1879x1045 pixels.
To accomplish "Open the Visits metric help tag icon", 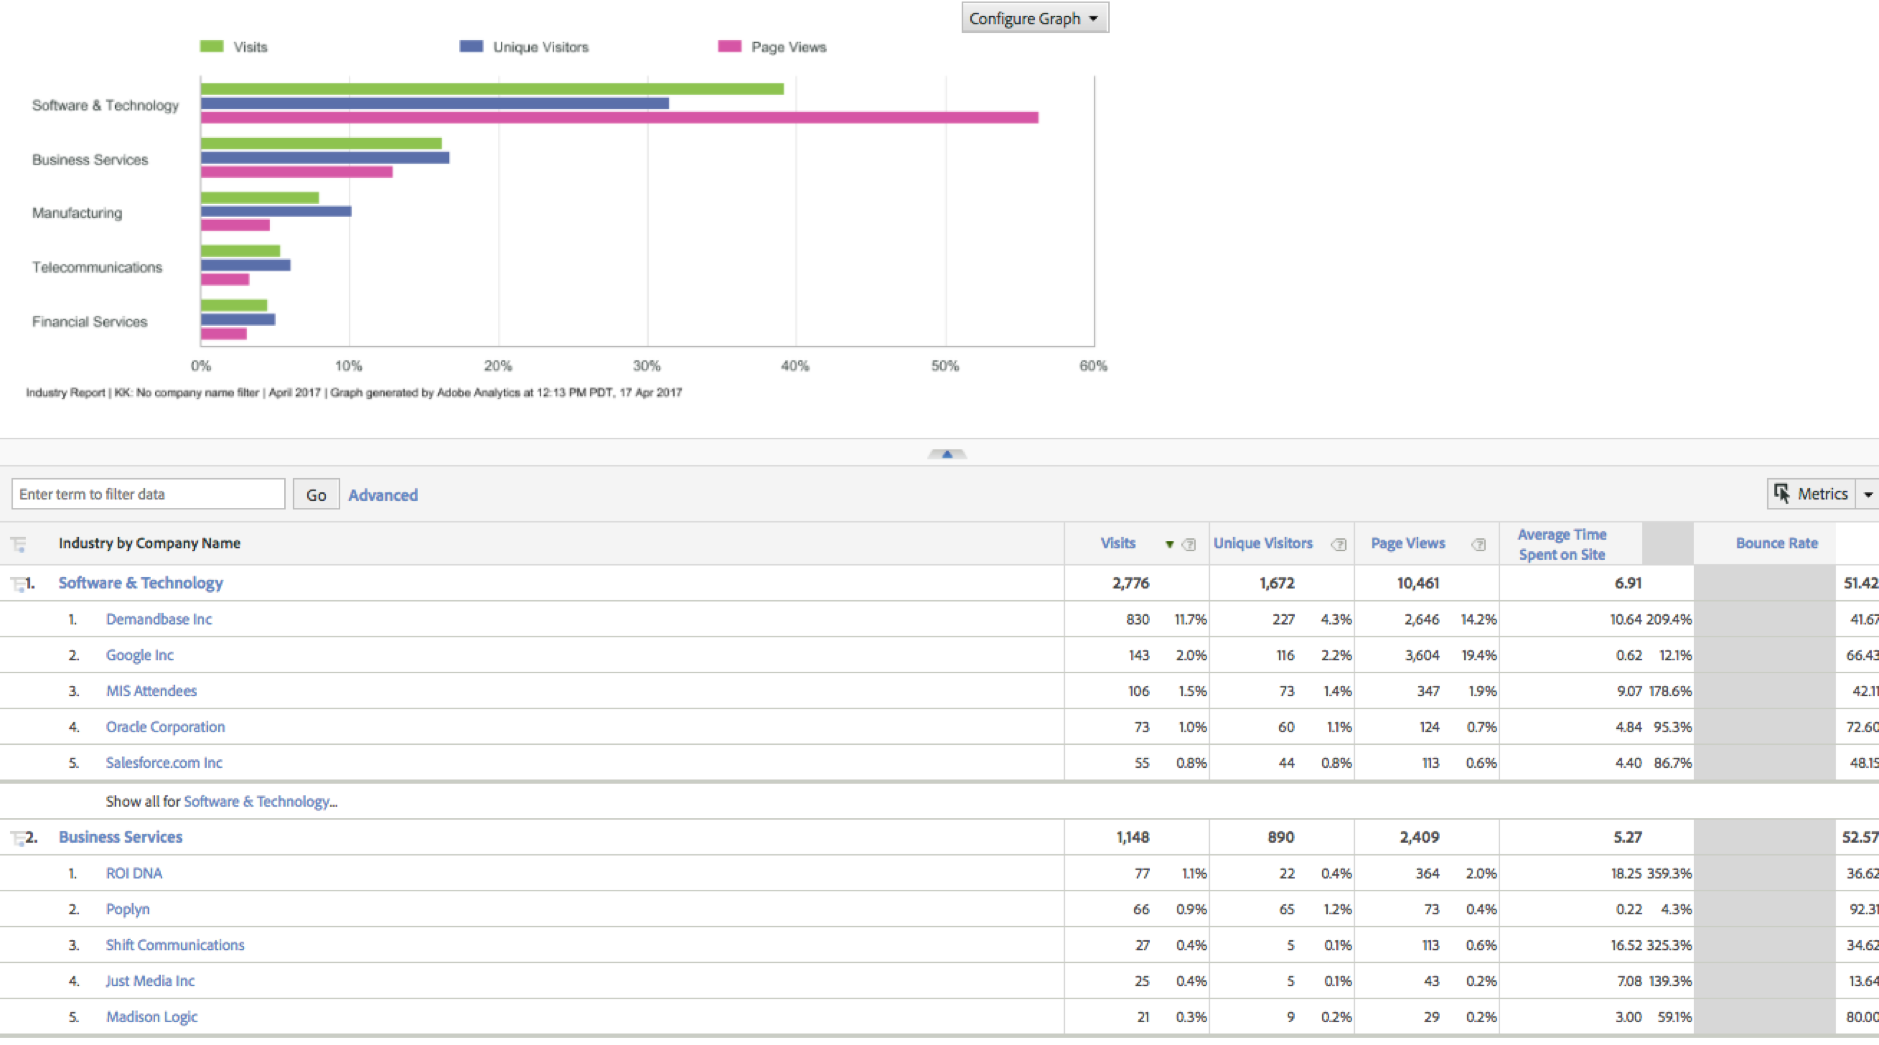I will (x=1189, y=544).
